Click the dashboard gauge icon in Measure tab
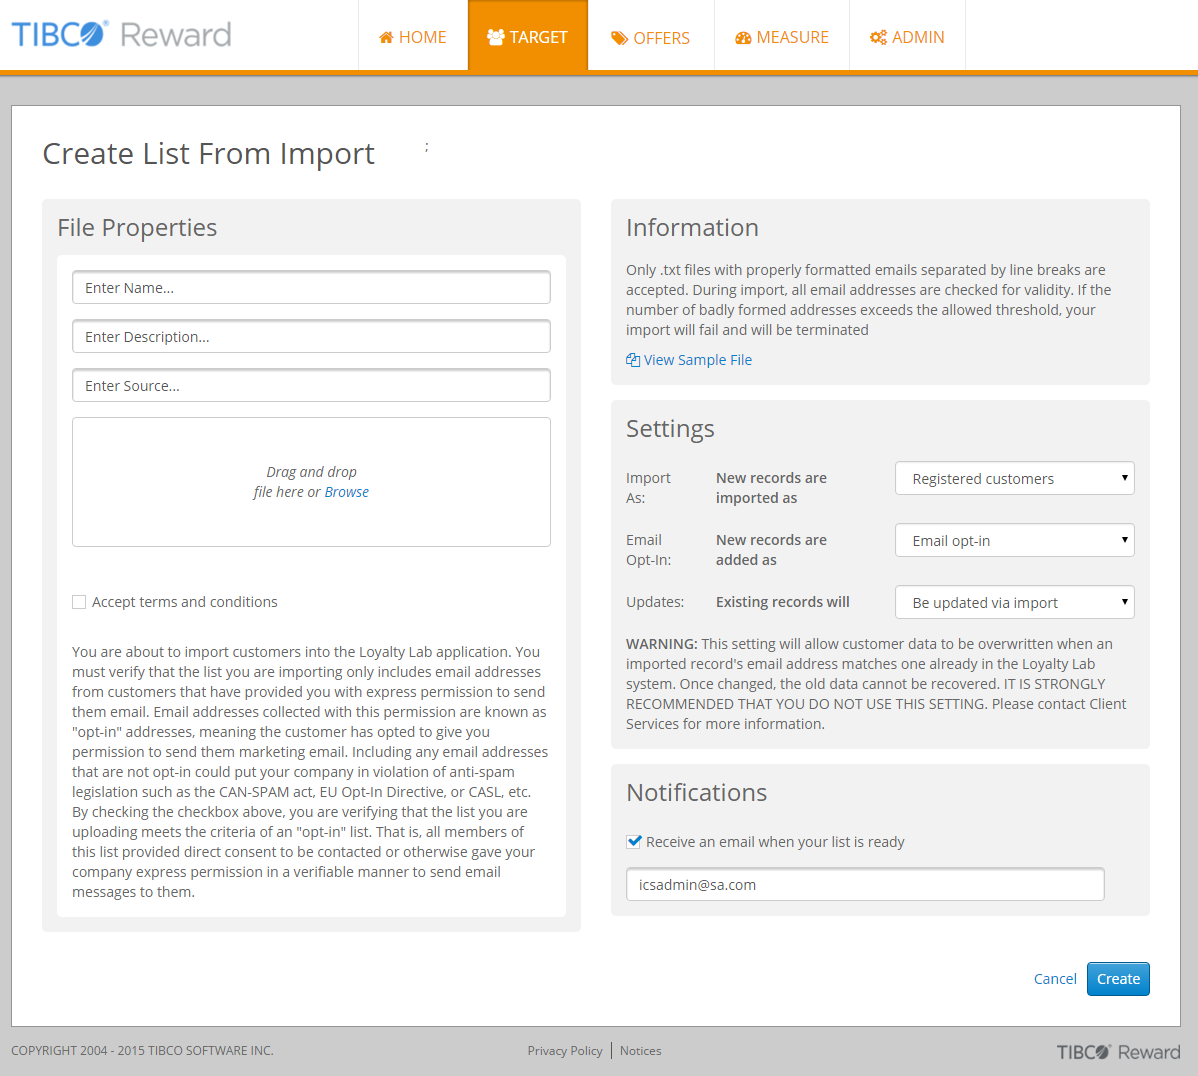Image resolution: width=1198 pixels, height=1076 pixels. pyautogui.click(x=743, y=38)
